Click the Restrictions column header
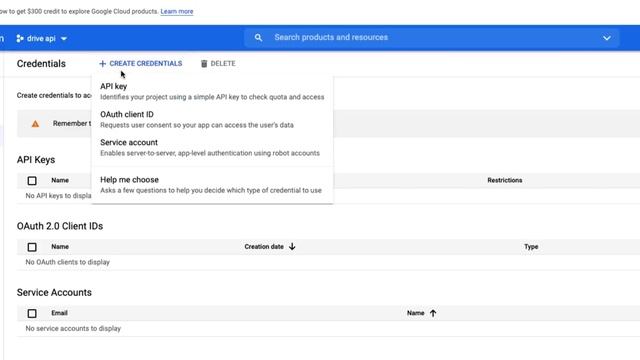Viewport: 640px width, 360px height. (x=504, y=180)
